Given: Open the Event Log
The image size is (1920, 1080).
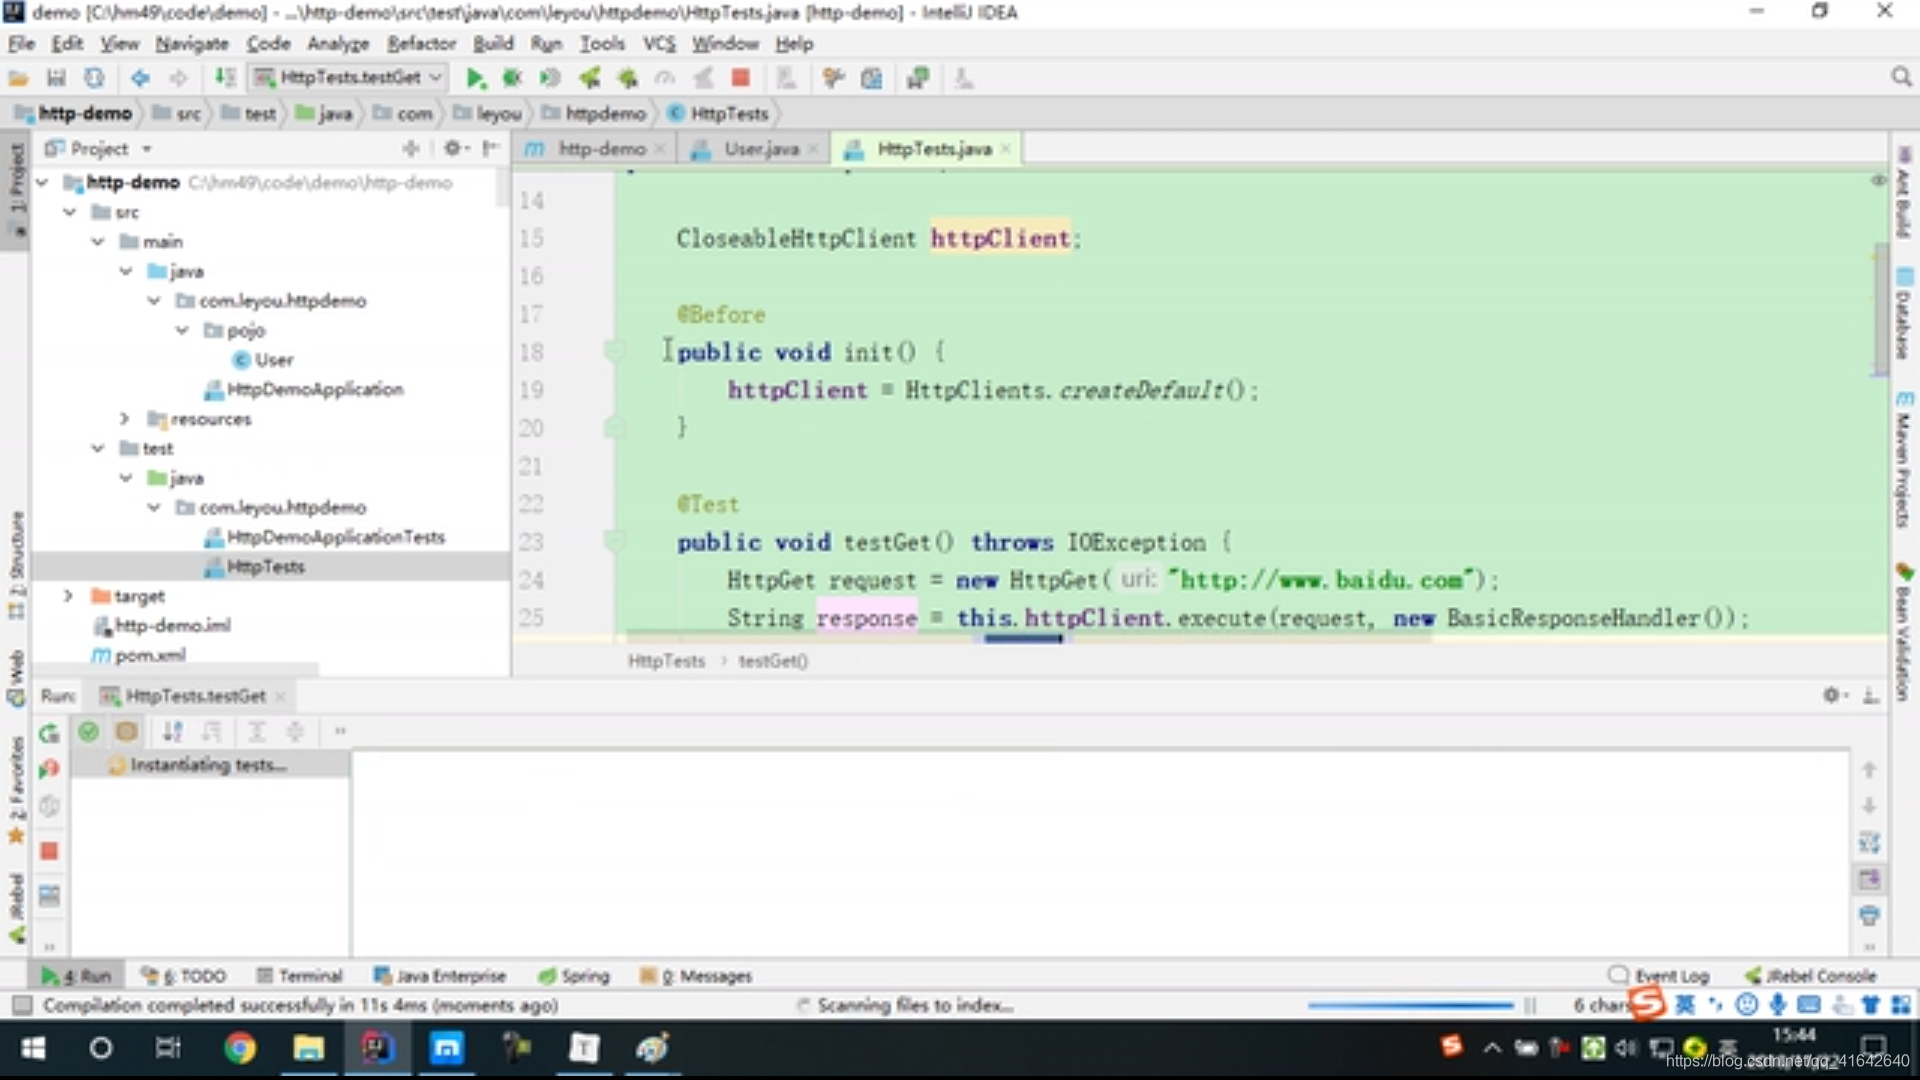Looking at the screenshot, I should 1659,976.
